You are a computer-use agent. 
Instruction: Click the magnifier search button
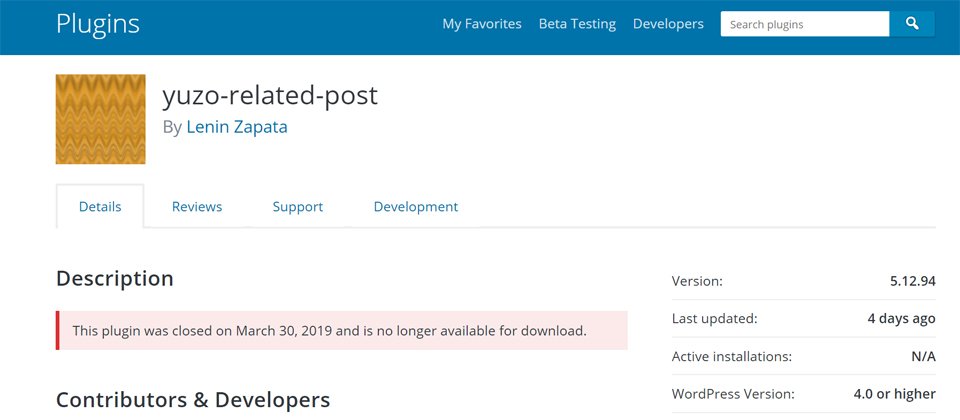912,24
